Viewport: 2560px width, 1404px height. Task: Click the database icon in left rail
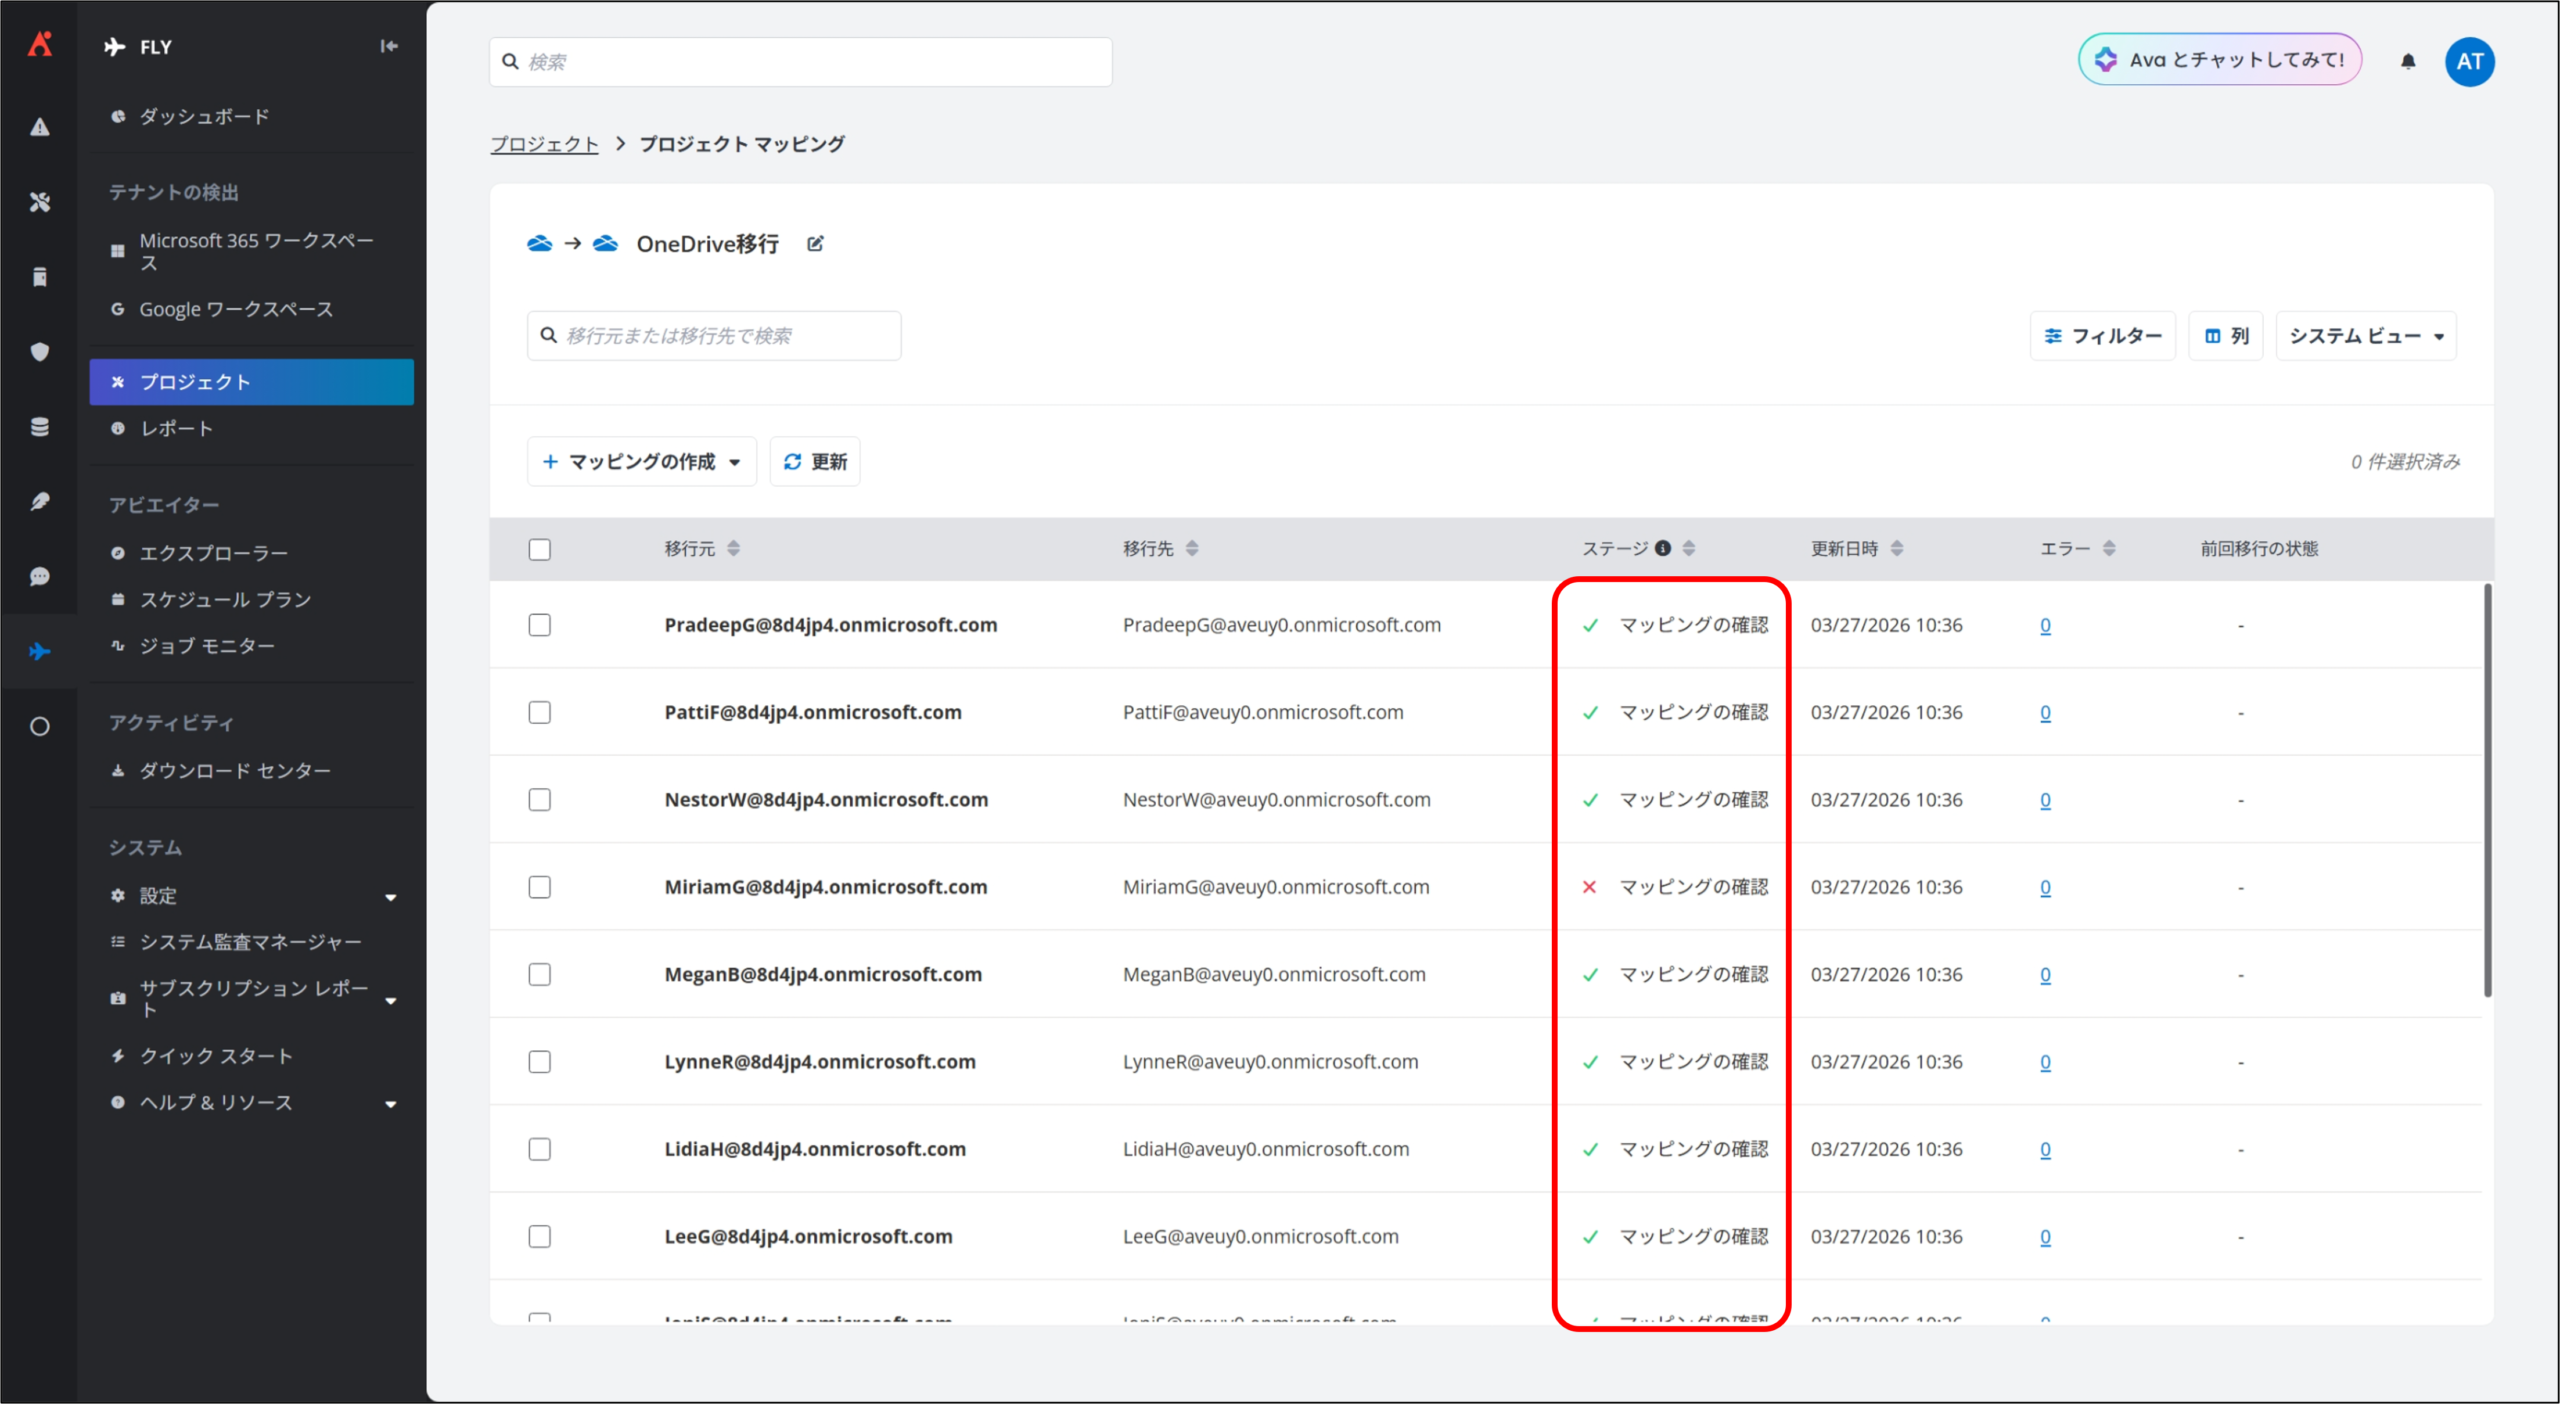[39, 427]
